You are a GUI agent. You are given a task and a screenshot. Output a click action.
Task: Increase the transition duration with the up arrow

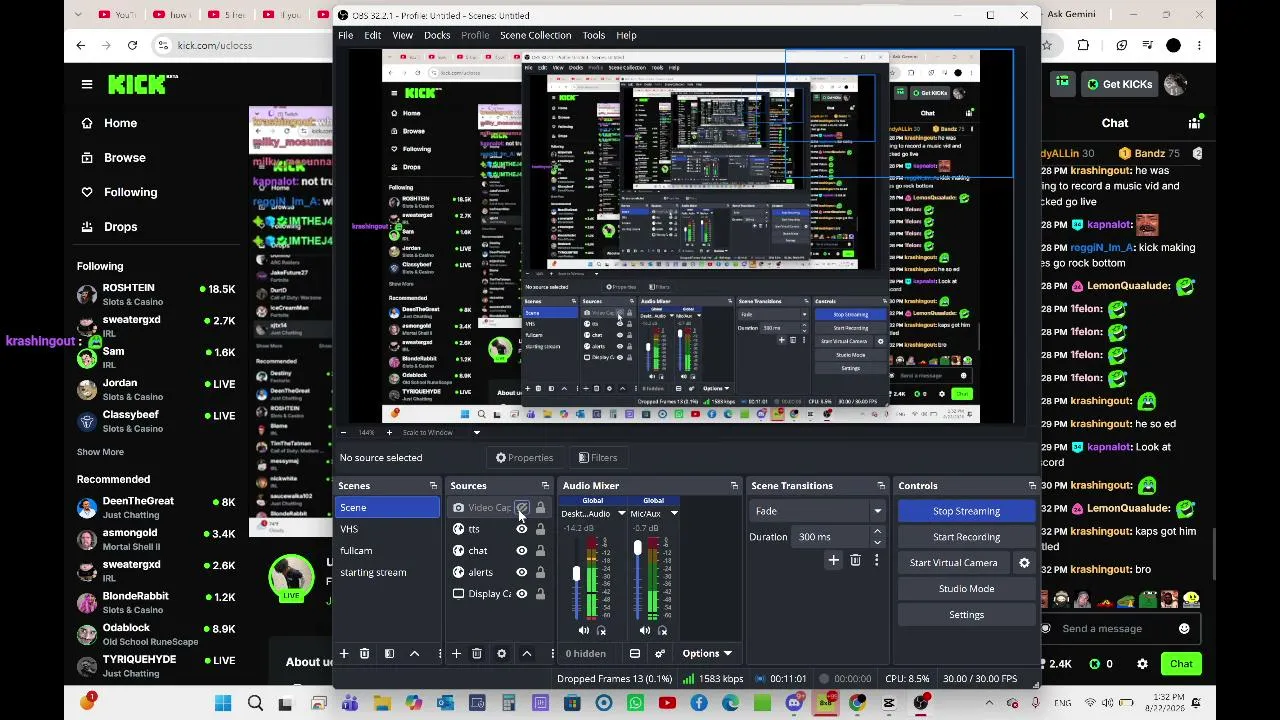coord(877,532)
